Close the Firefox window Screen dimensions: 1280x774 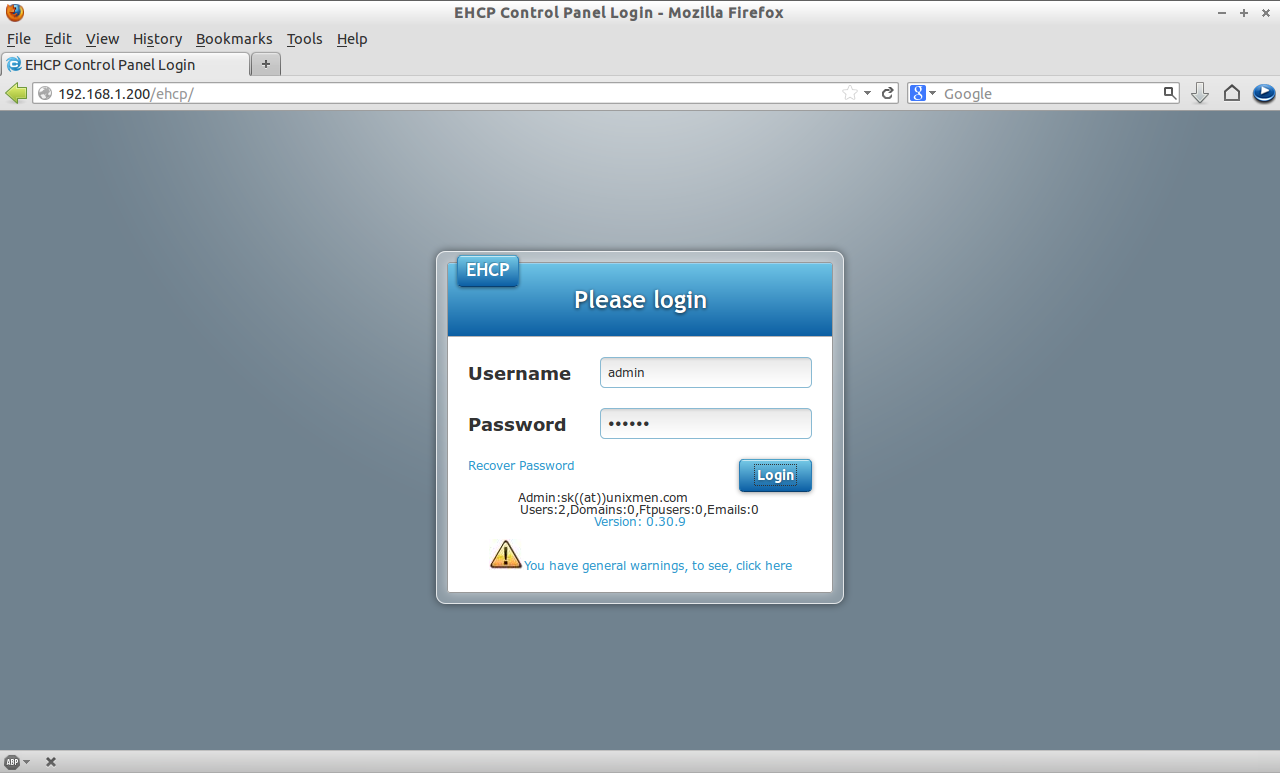pos(1265,13)
